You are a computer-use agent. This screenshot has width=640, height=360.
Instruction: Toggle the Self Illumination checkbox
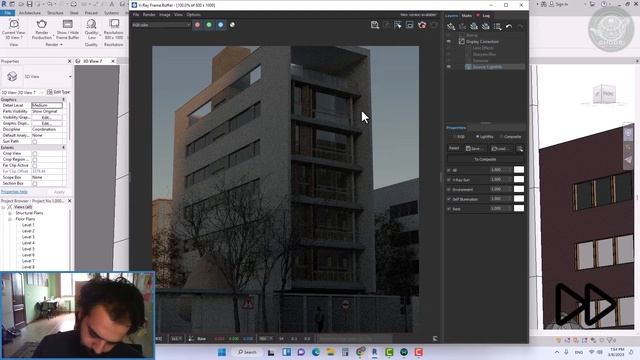[449, 199]
